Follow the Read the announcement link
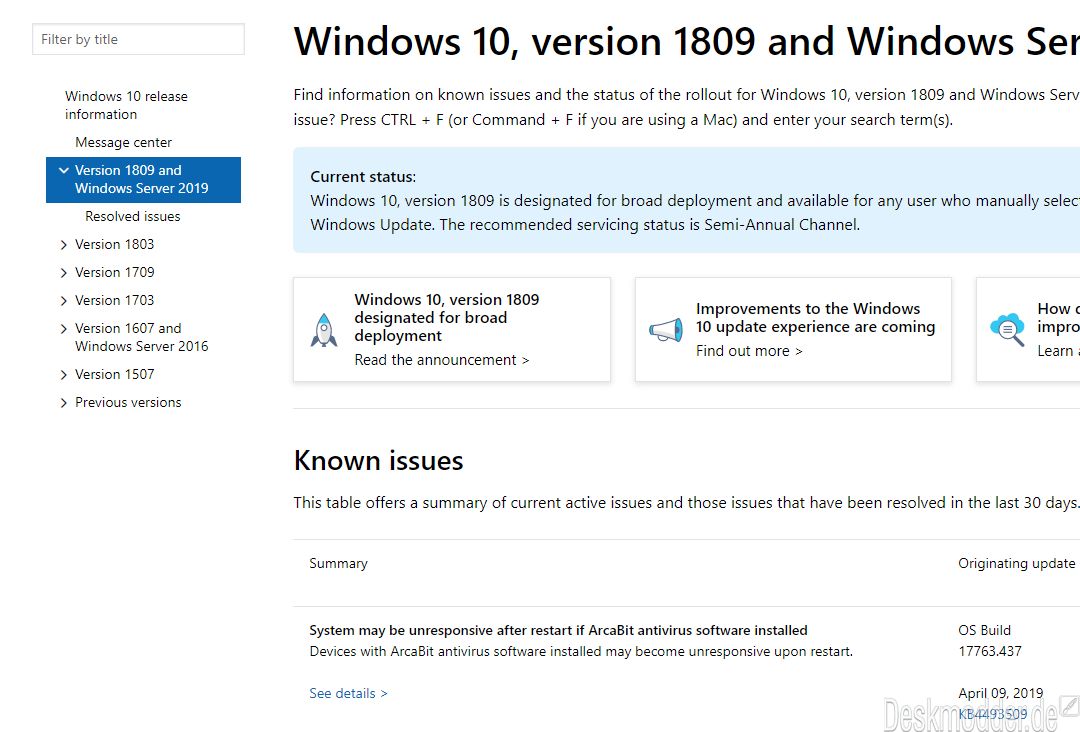The height and width of the screenshot is (732, 1080). [442, 360]
